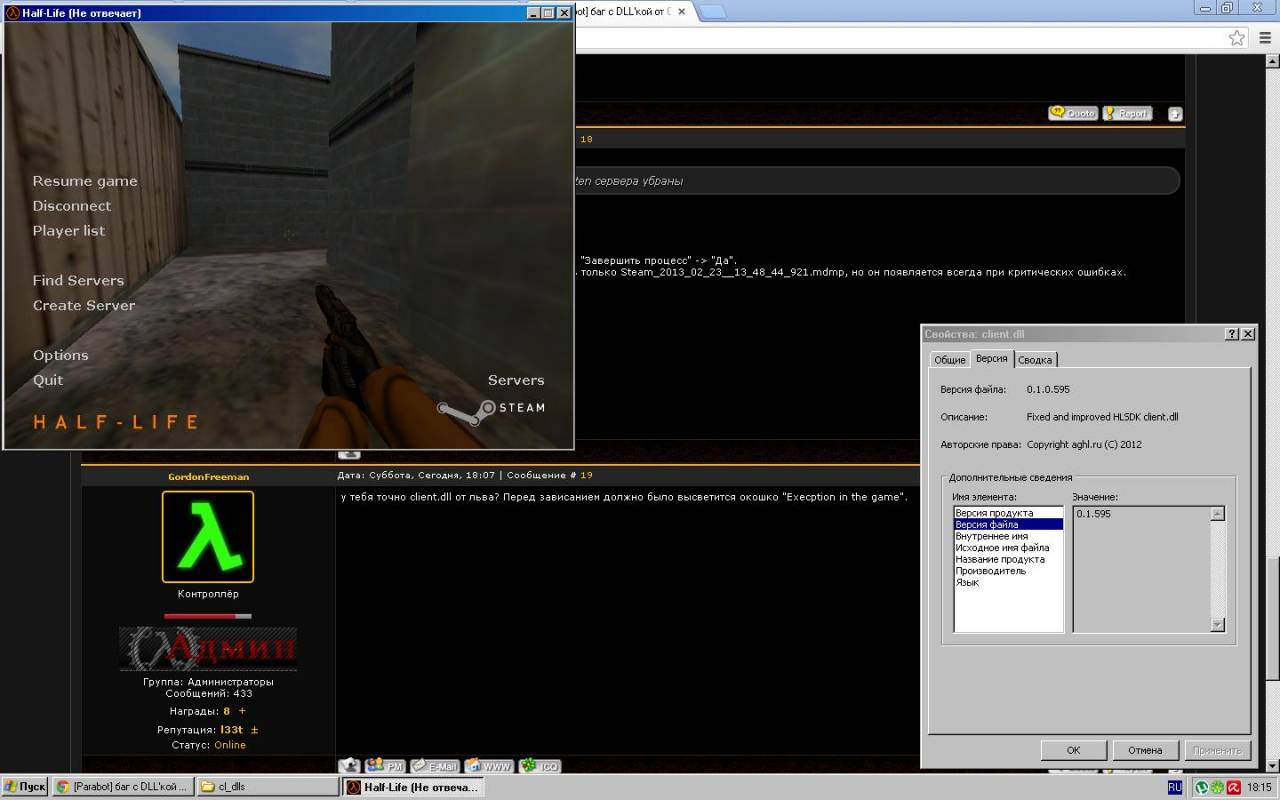Click the Админ rank banner image
Screen dimensions: 1280x800
tap(208, 648)
